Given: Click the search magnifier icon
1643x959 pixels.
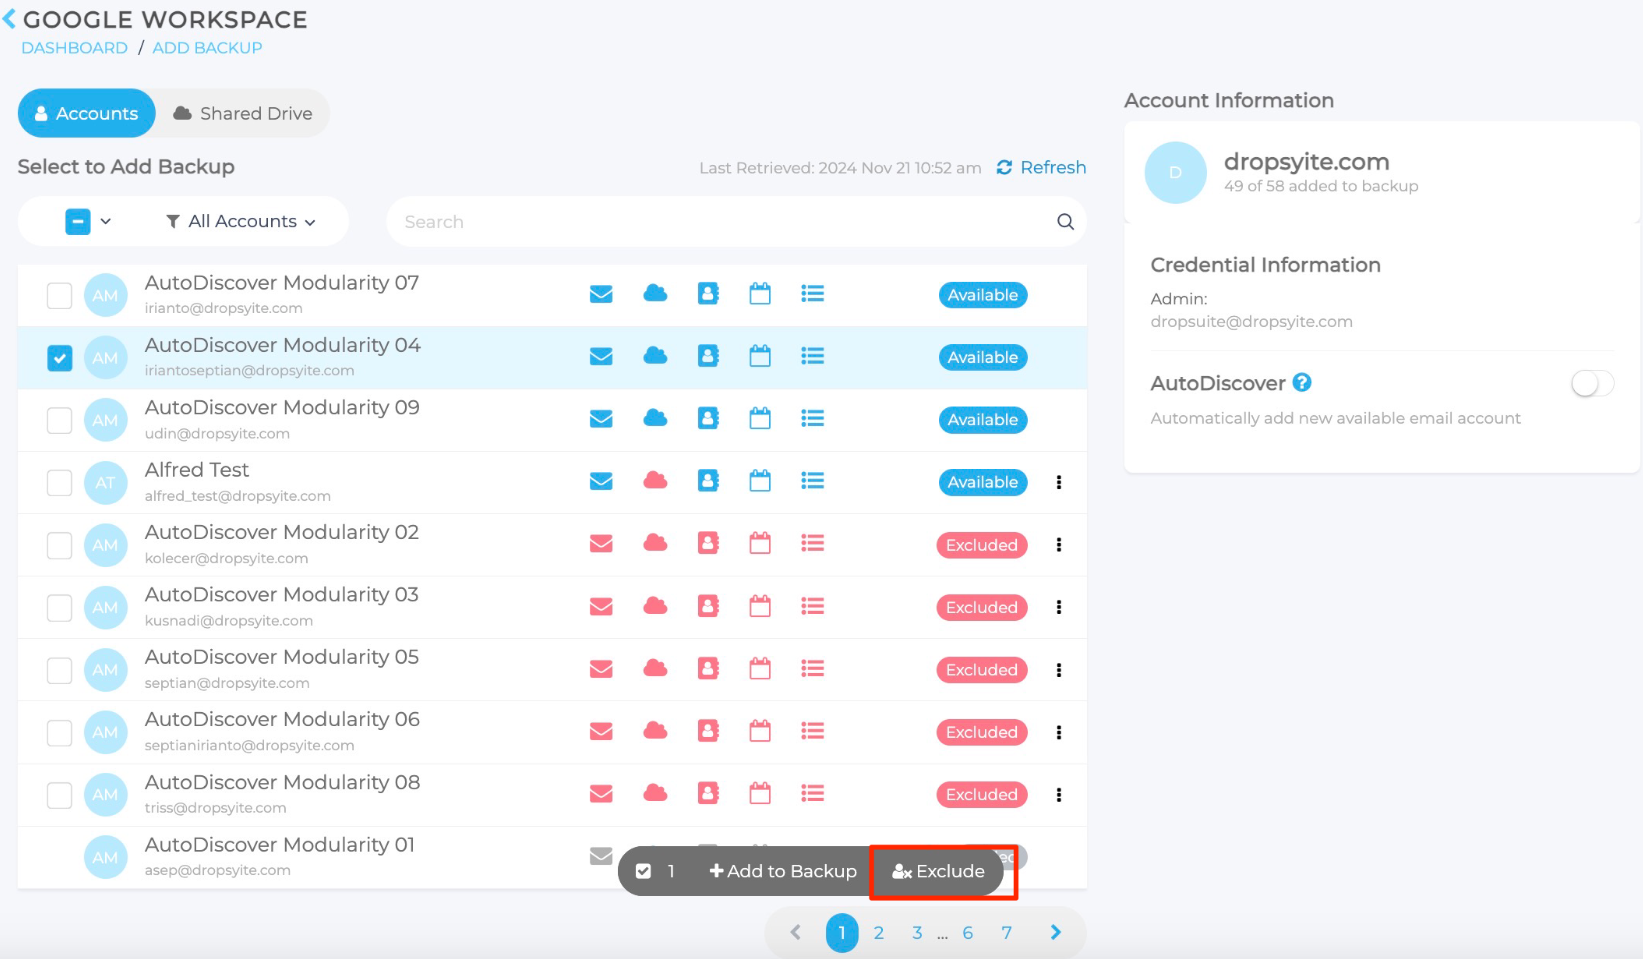Looking at the screenshot, I should [x=1065, y=222].
